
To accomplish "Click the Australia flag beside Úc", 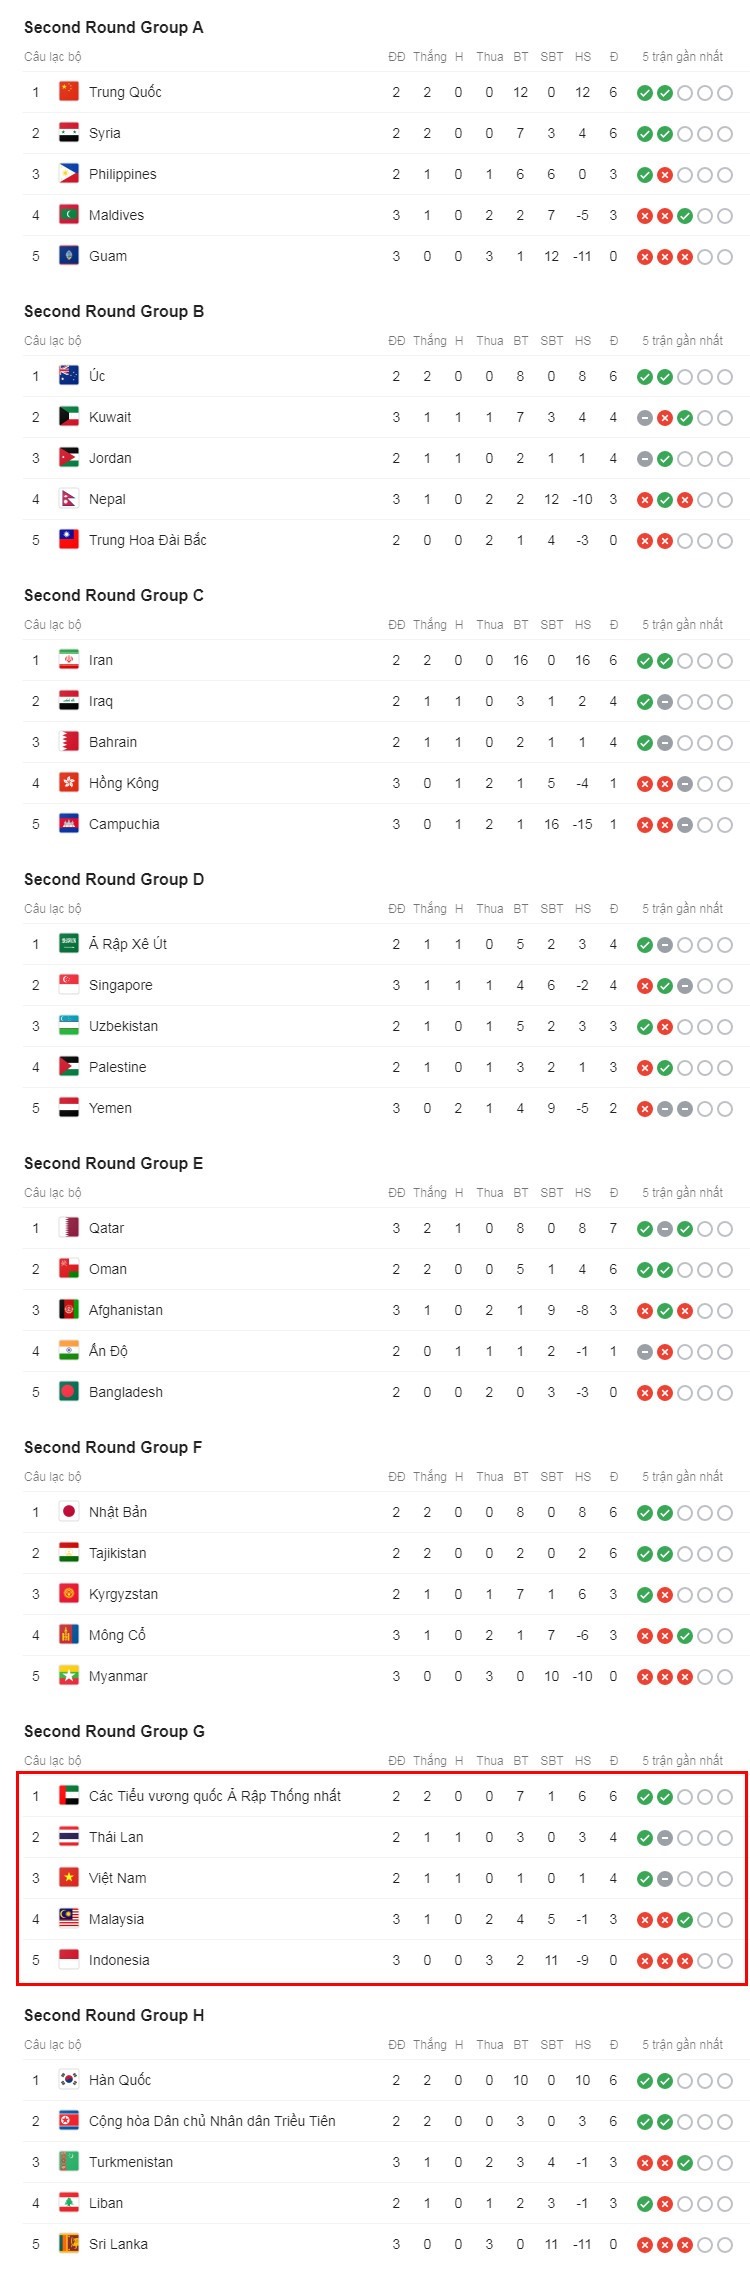I will pos(68,376).
